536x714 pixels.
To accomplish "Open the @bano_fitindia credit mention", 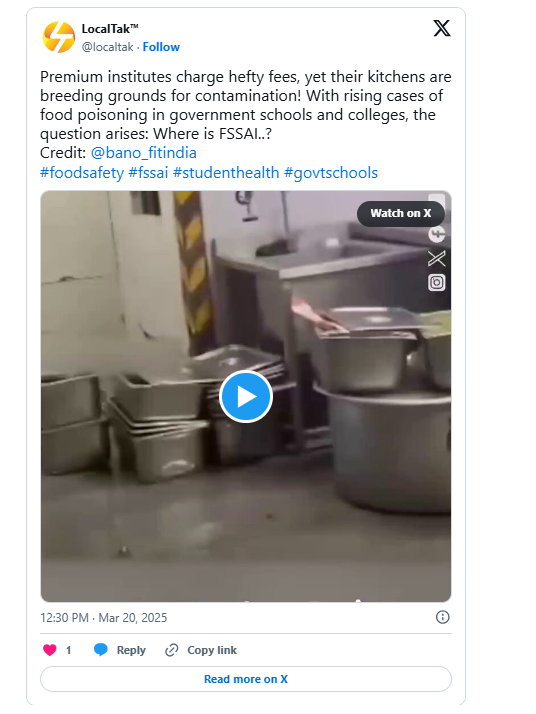I will pos(143,153).
